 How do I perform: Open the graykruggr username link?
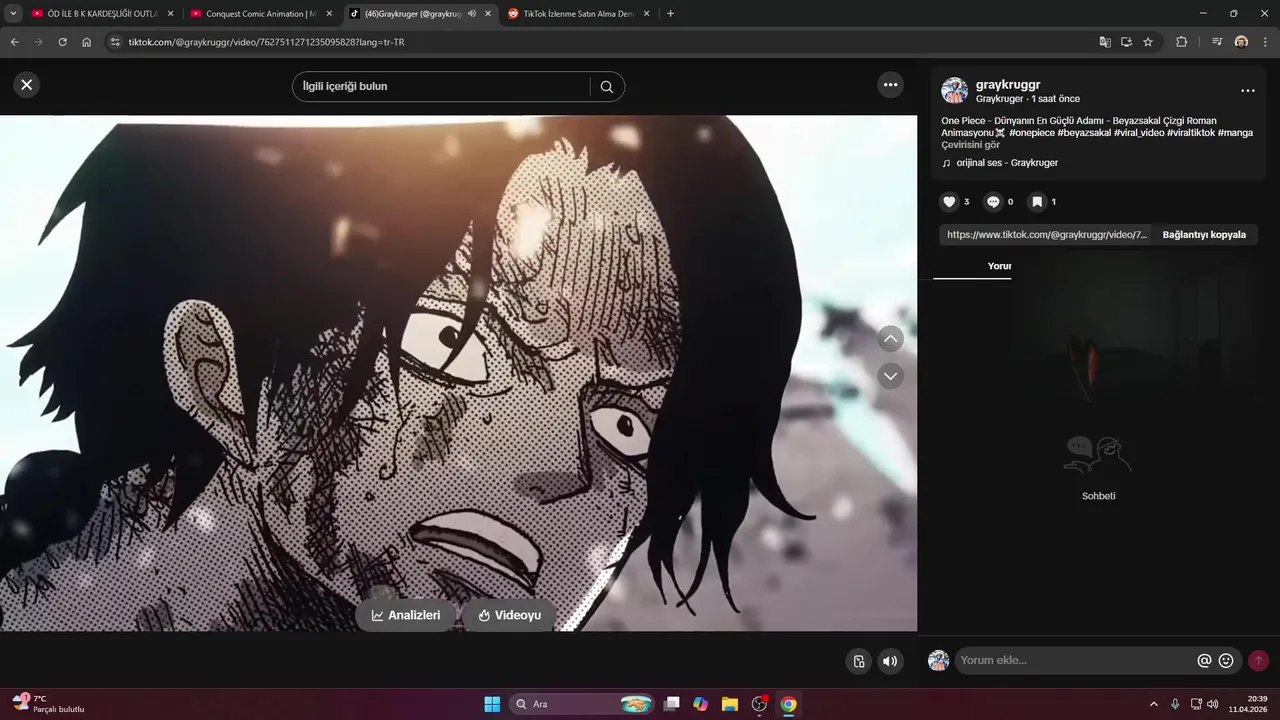1008,85
